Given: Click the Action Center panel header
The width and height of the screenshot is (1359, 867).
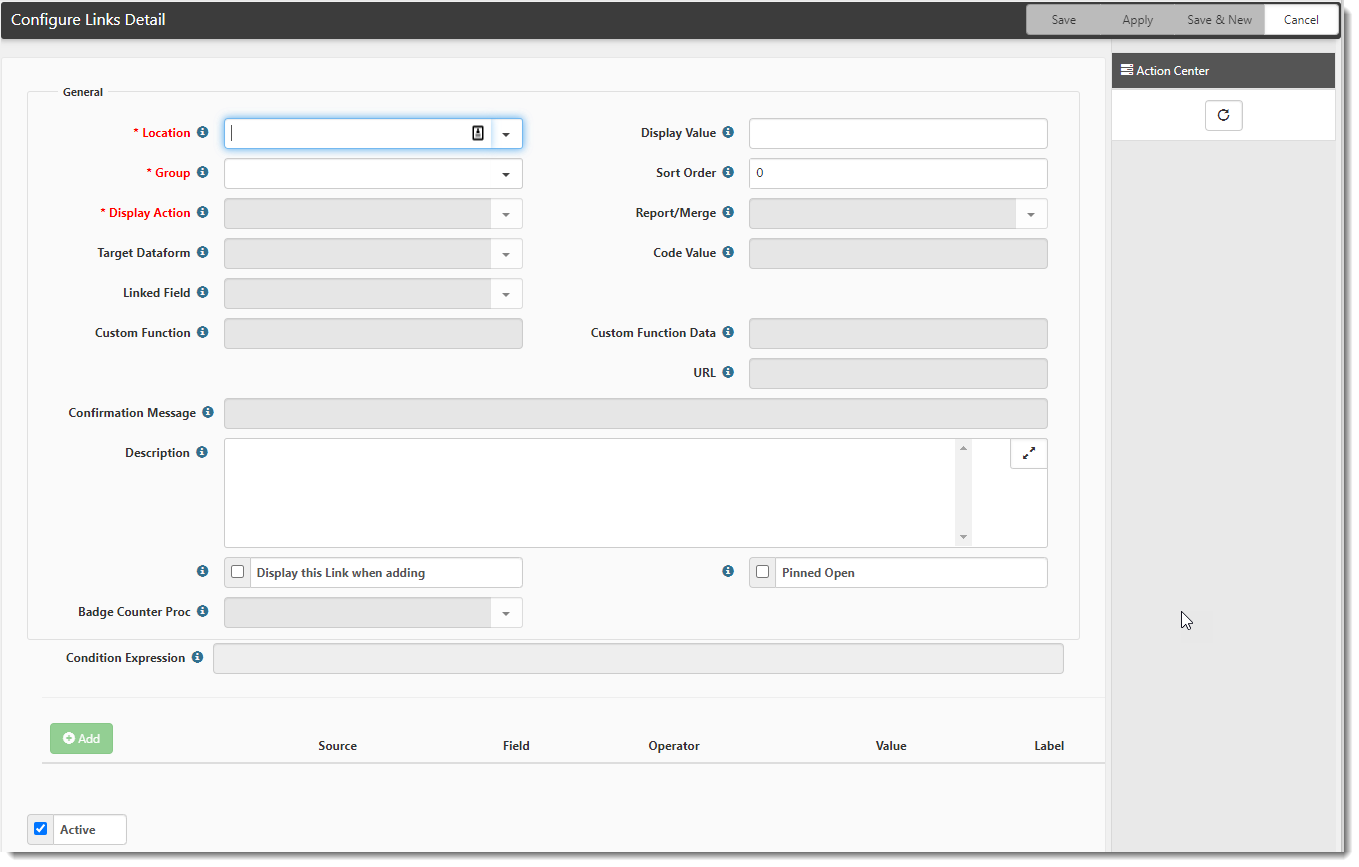Looking at the screenshot, I should pos(1222,71).
